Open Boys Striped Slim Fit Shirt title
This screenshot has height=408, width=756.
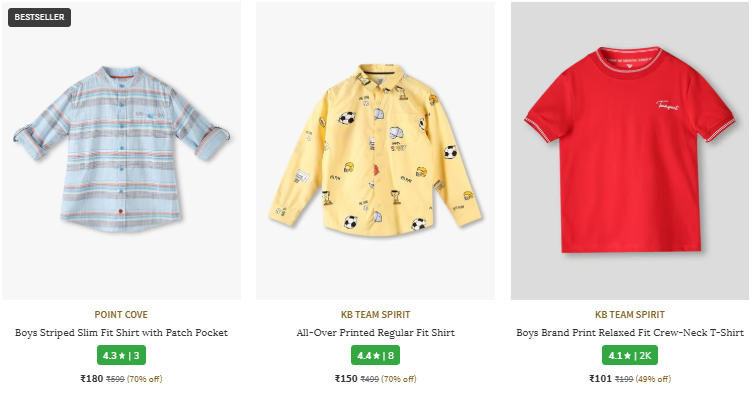coord(121,333)
